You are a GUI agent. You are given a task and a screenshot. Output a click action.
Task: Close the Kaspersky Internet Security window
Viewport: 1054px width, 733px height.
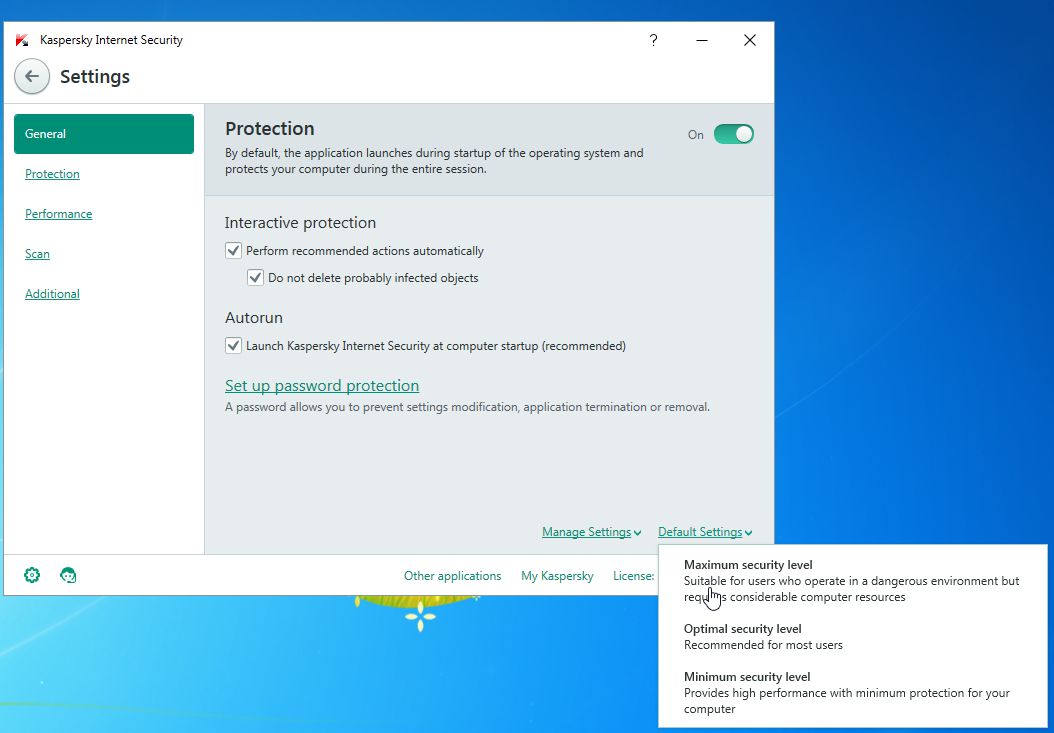[x=750, y=40]
